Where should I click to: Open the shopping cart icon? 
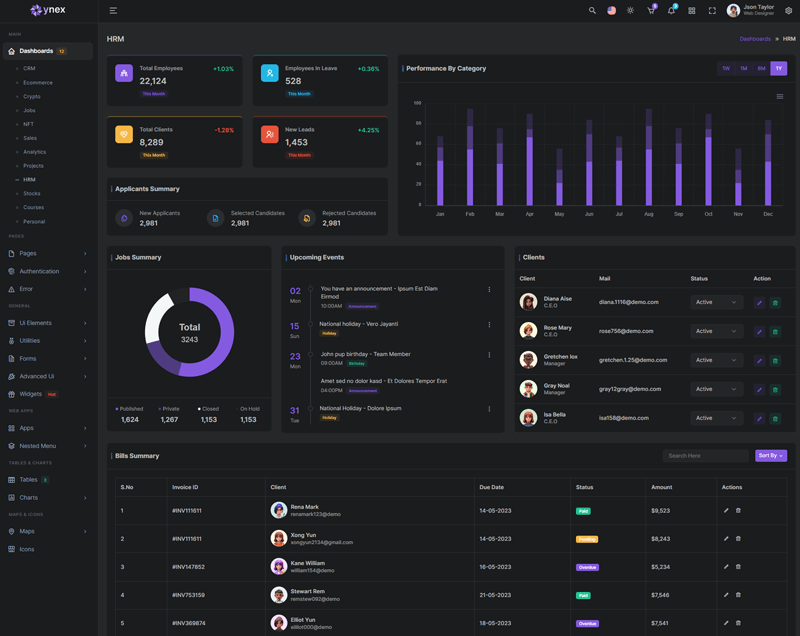tap(651, 11)
